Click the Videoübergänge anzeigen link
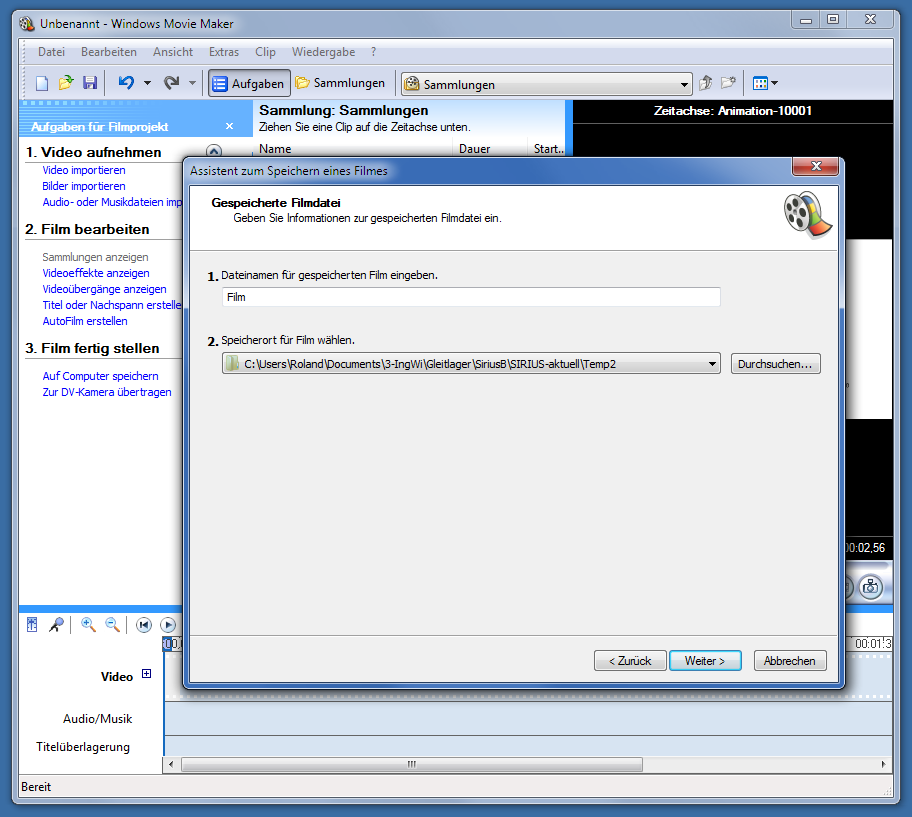This screenshot has height=817, width=912. 105,289
